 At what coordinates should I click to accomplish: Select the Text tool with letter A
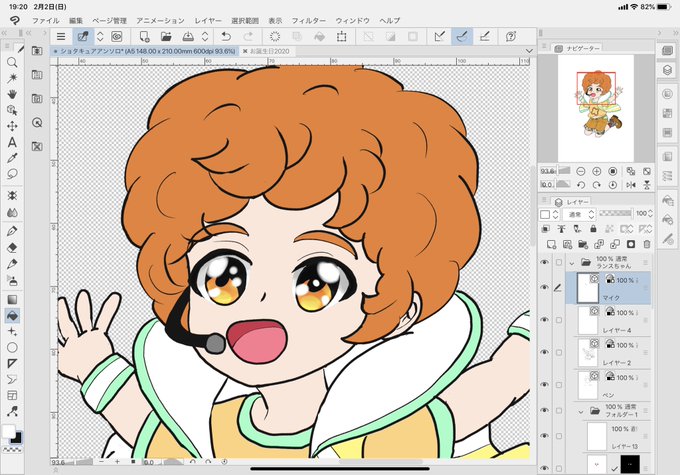12,142
